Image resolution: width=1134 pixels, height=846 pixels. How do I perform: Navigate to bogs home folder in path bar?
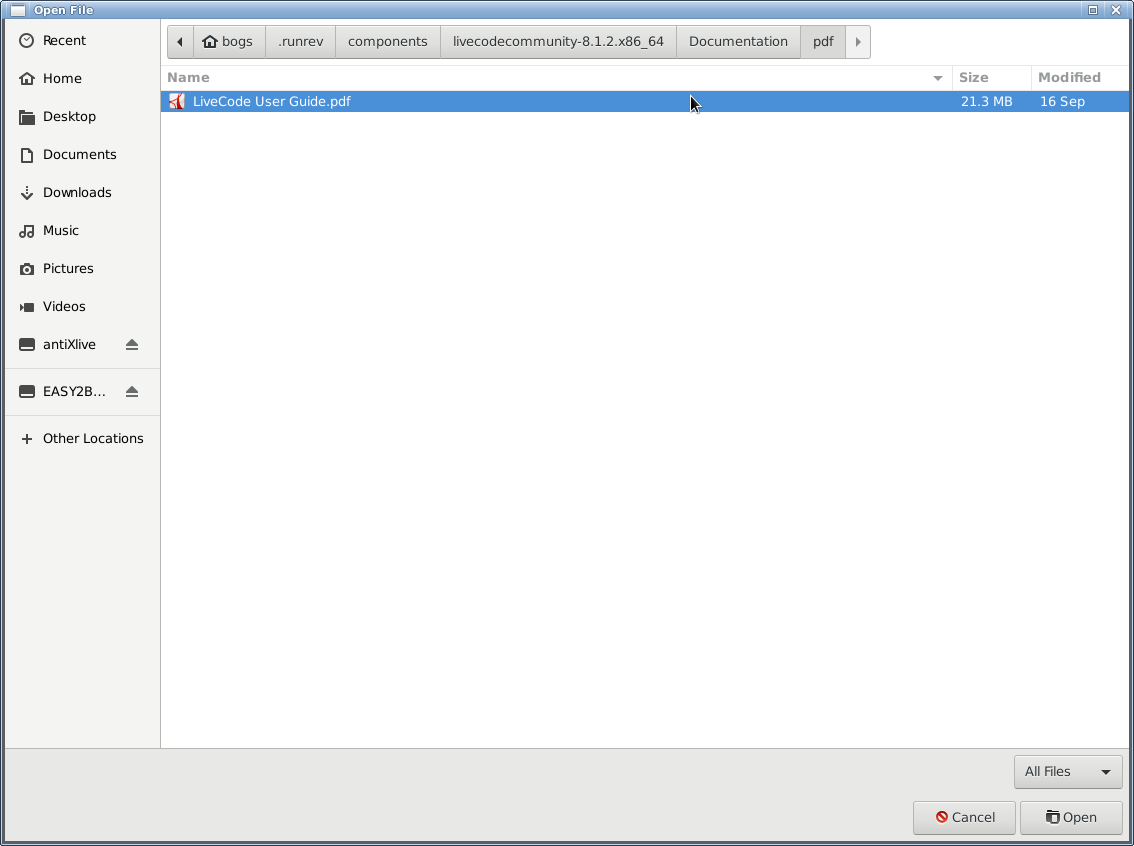coord(229,42)
